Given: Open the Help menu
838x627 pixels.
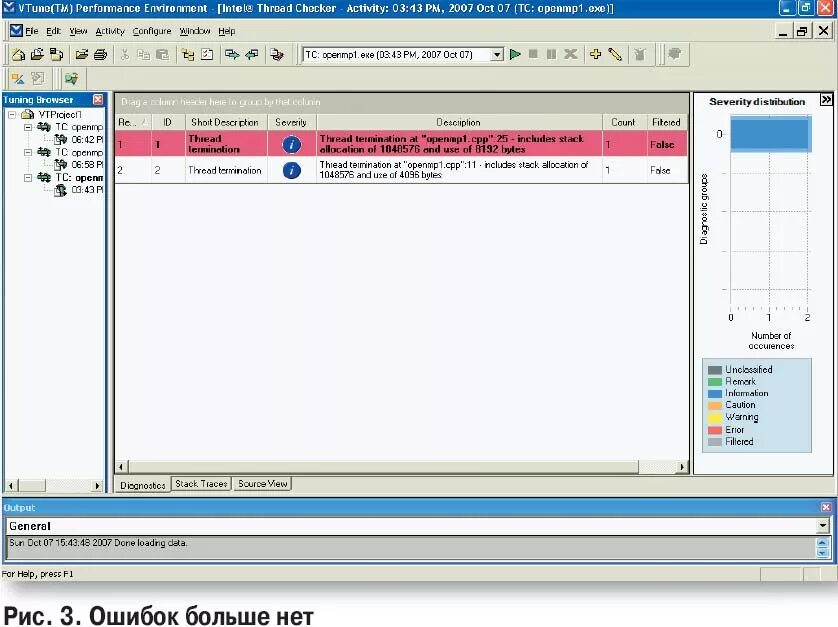Looking at the screenshot, I should 227,31.
